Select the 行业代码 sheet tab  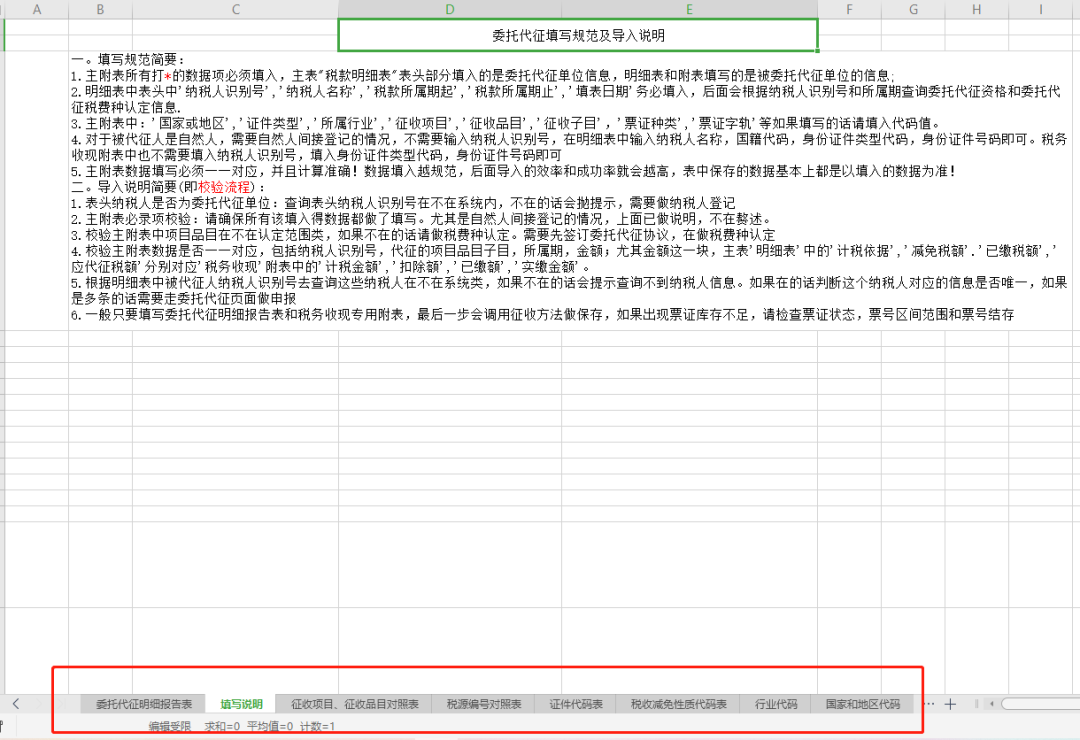click(776, 704)
